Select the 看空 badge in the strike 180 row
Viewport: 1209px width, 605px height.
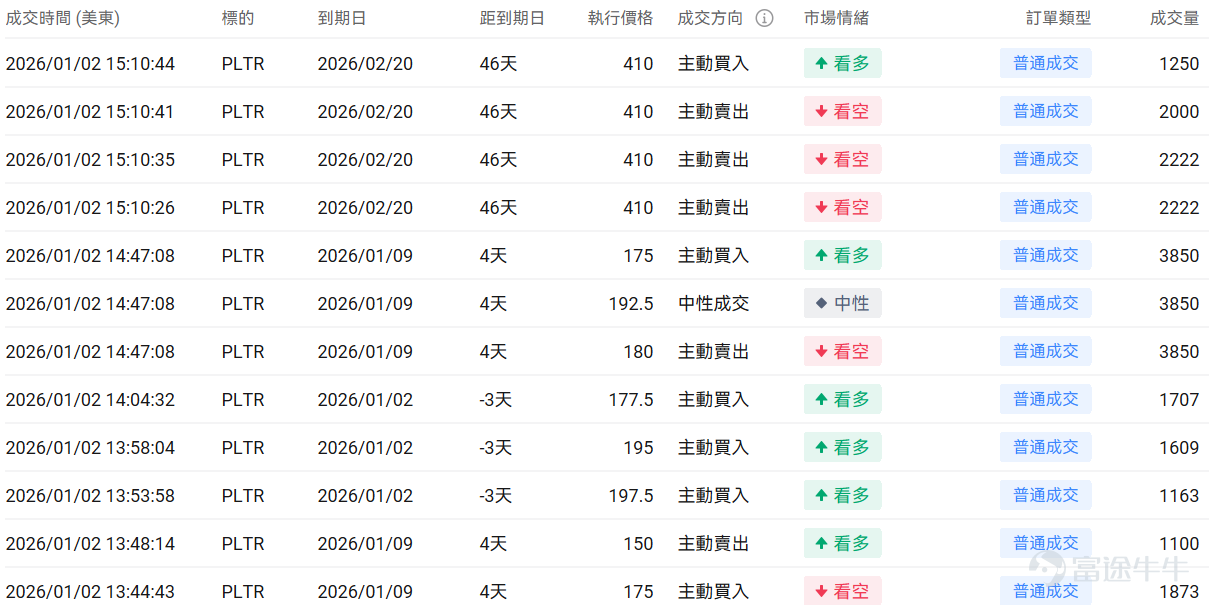(843, 351)
